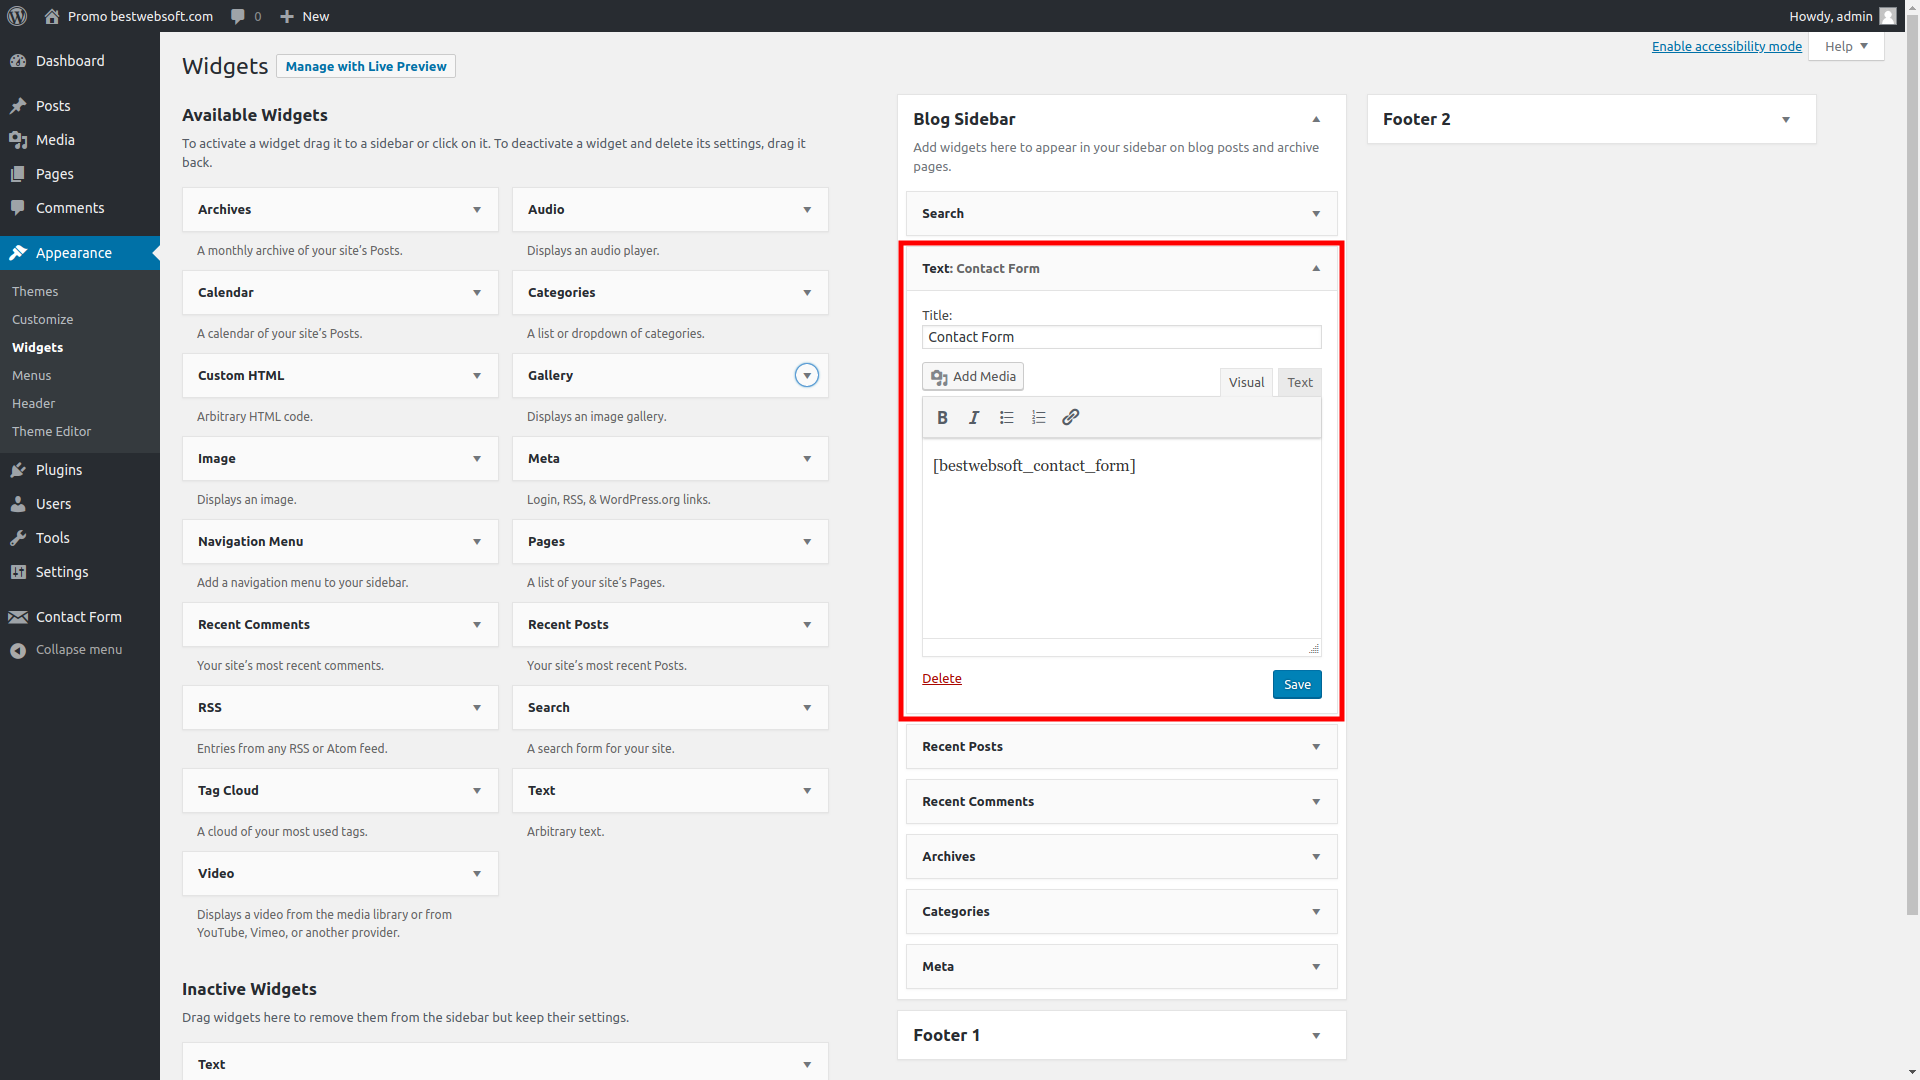
Task: Open the Help dropdown
Action: pos(1845,46)
